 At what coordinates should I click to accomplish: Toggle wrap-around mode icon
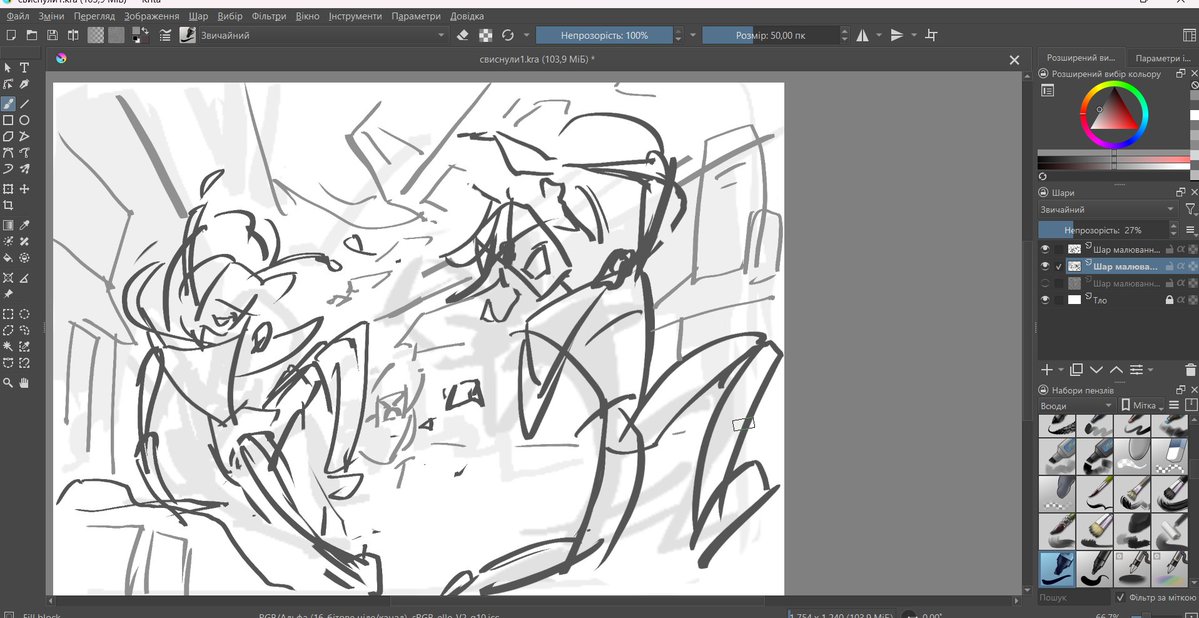931,35
